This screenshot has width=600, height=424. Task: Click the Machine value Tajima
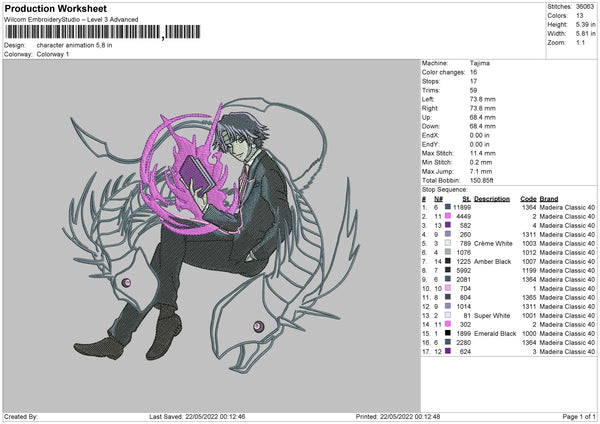click(479, 63)
